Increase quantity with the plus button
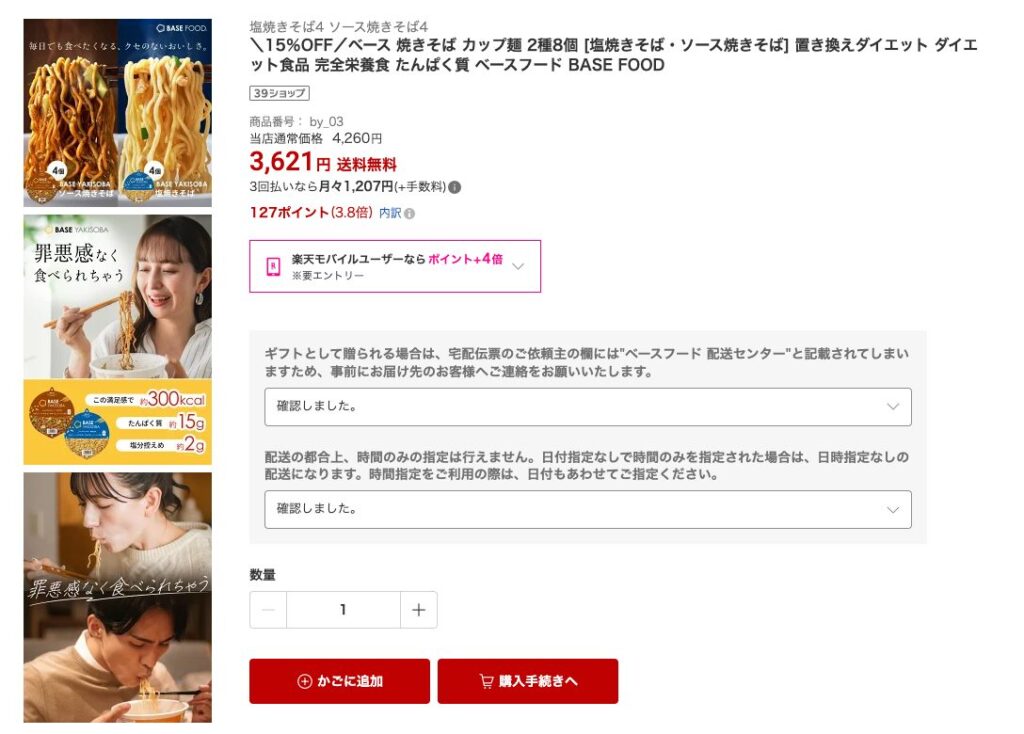This screenshot has width=1024, height=734. coord(419,610)
